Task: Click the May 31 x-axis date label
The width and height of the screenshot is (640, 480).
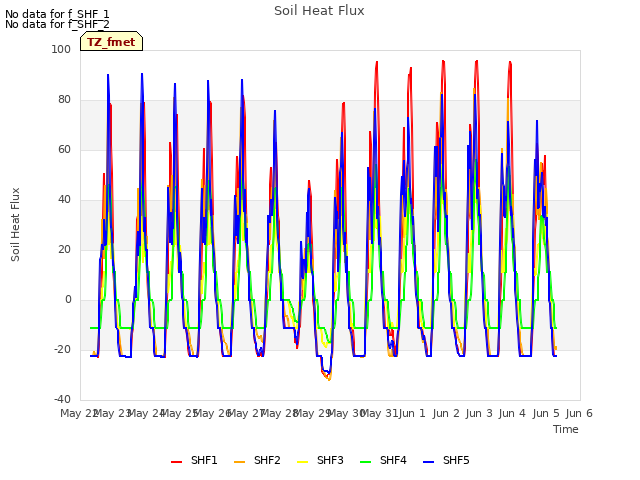Action: (380, 413)
